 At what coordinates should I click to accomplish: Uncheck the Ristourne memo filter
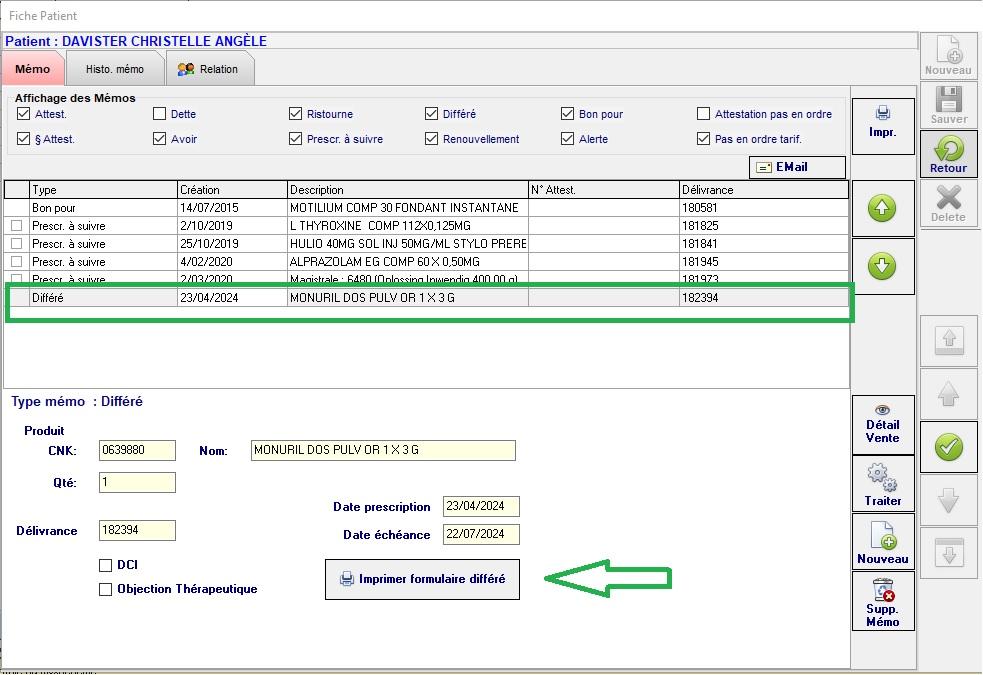tap(296, 114)
